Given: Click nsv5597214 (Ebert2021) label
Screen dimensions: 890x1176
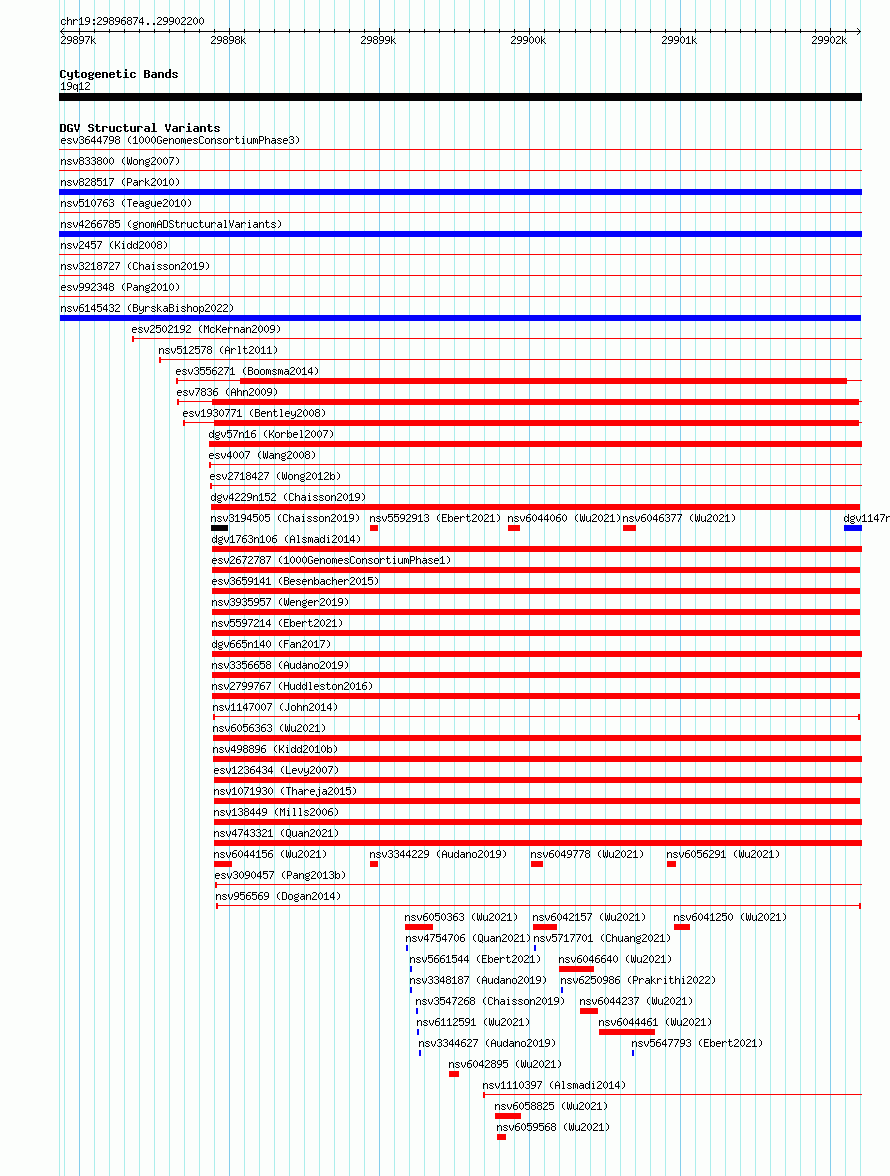Looking at the screenshot, I should coord(277,623).
